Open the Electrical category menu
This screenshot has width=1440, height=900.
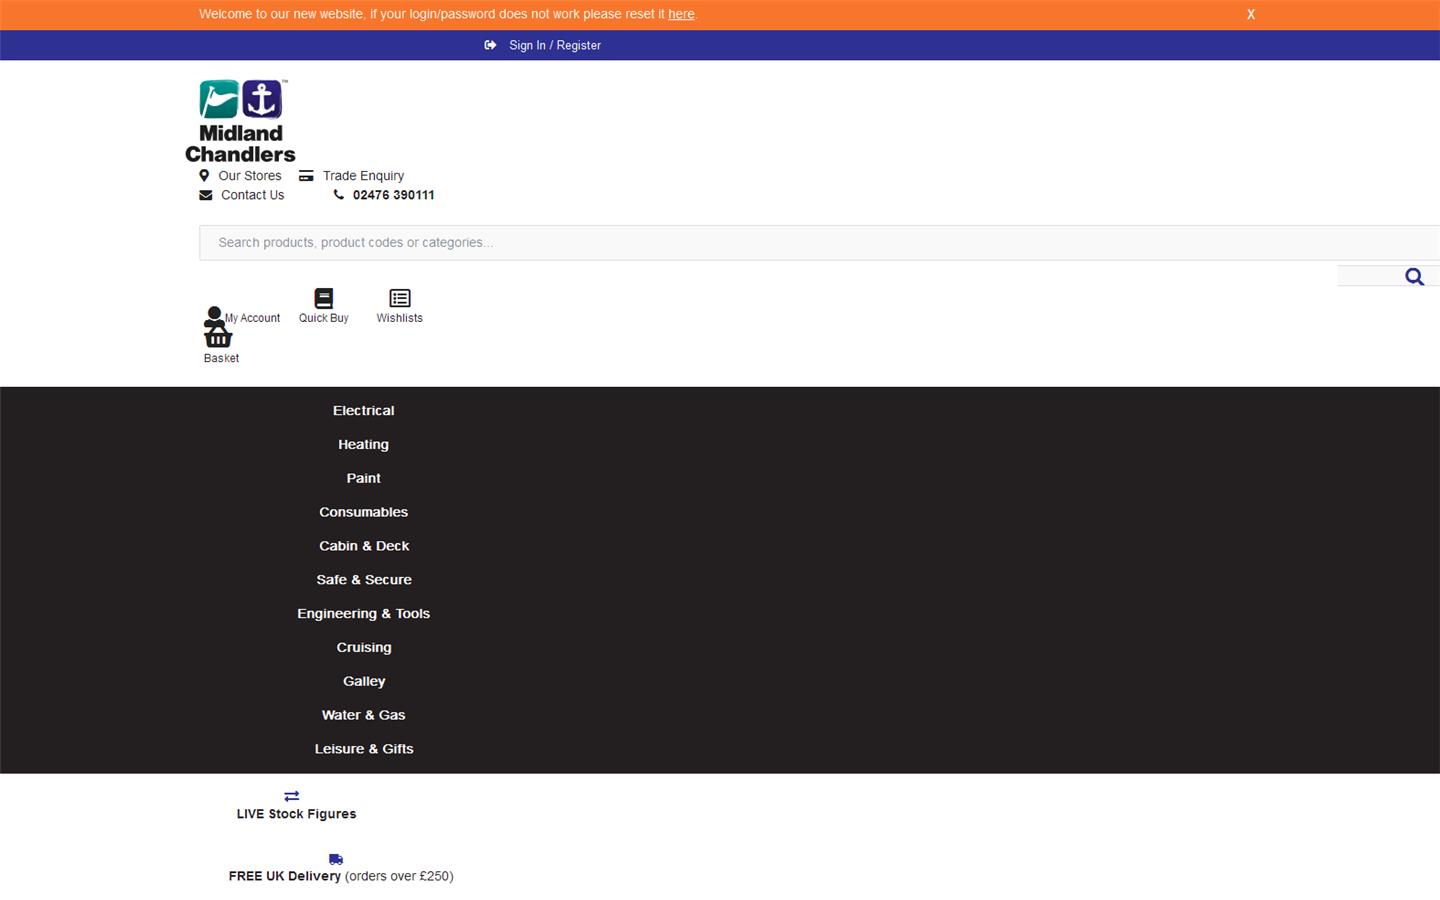pyautogui.click(x=363, y=411)
